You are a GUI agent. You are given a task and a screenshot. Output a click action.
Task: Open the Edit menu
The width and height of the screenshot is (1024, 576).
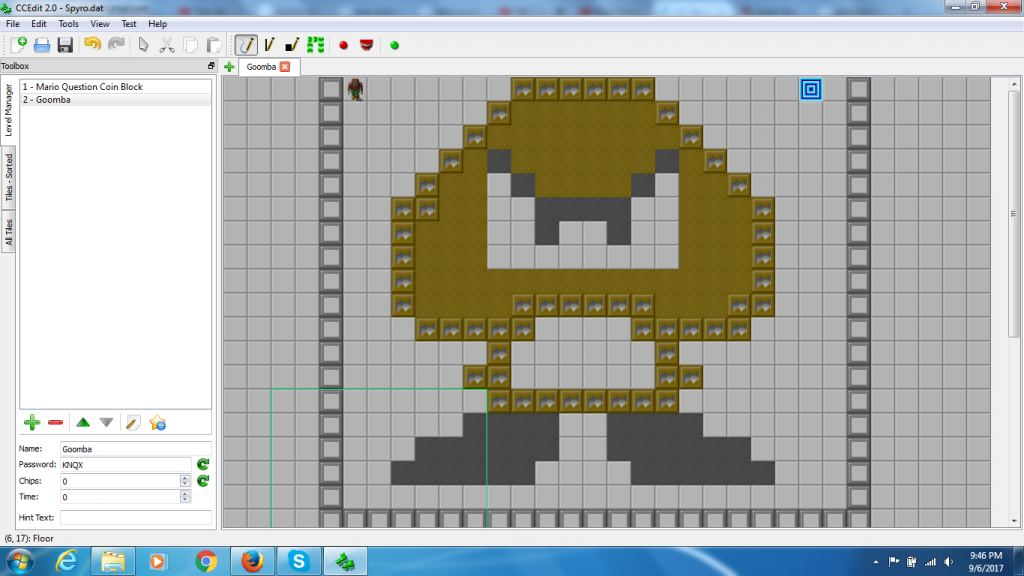[39, 24]
